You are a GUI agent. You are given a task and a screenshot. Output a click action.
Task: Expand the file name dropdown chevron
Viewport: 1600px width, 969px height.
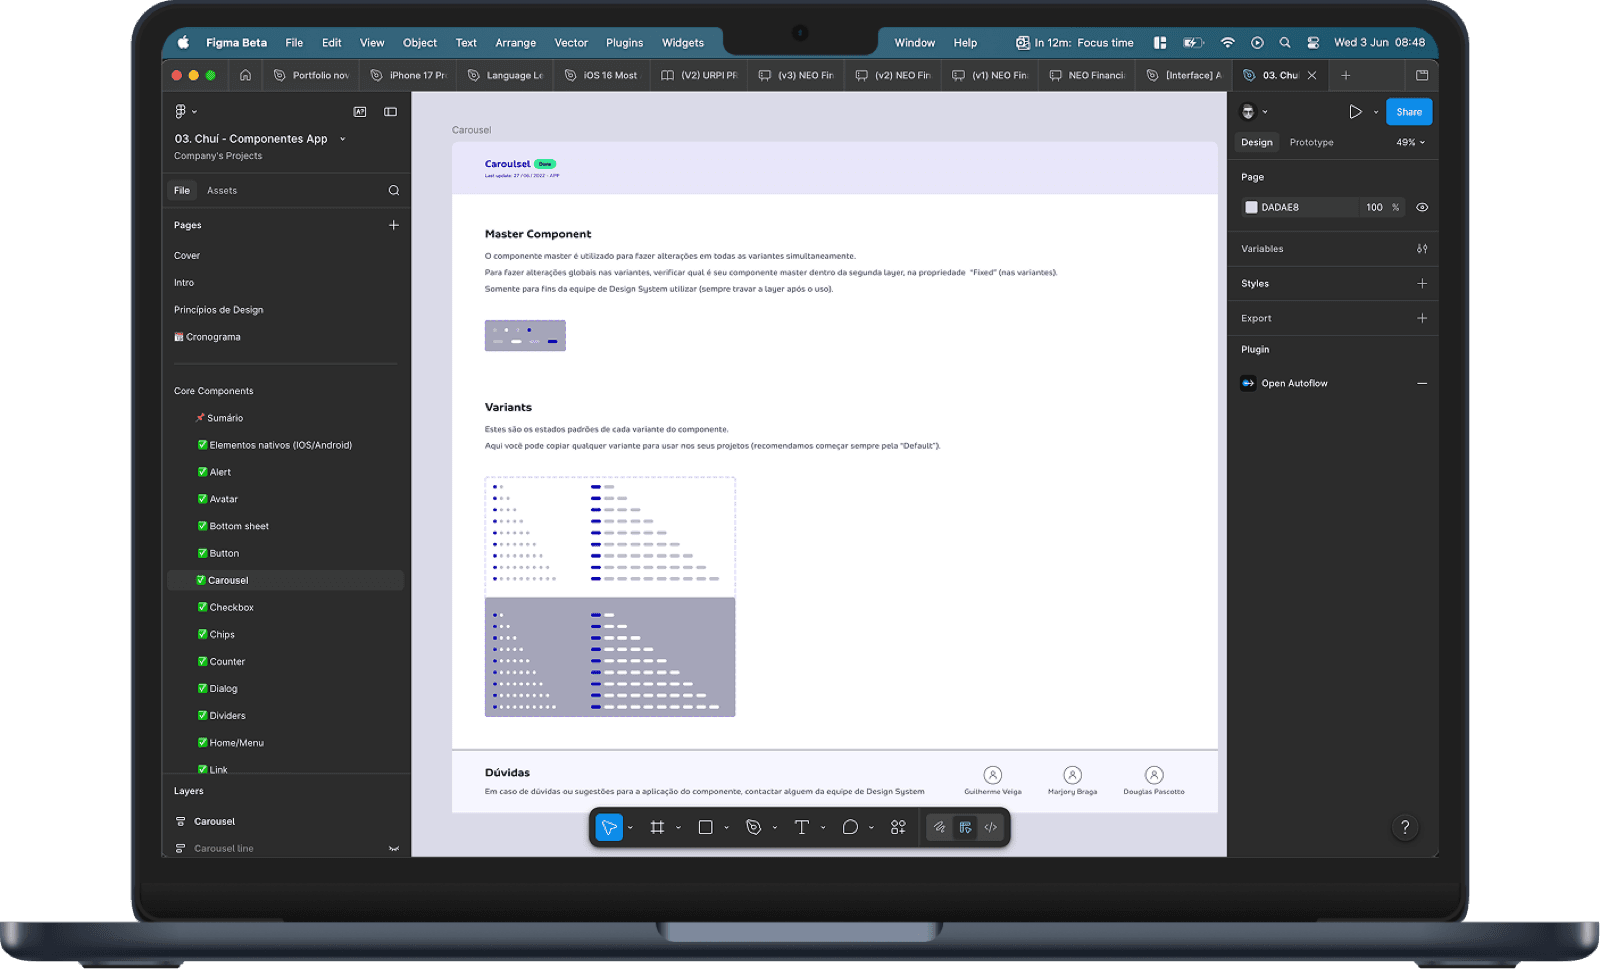pos(342,139)
